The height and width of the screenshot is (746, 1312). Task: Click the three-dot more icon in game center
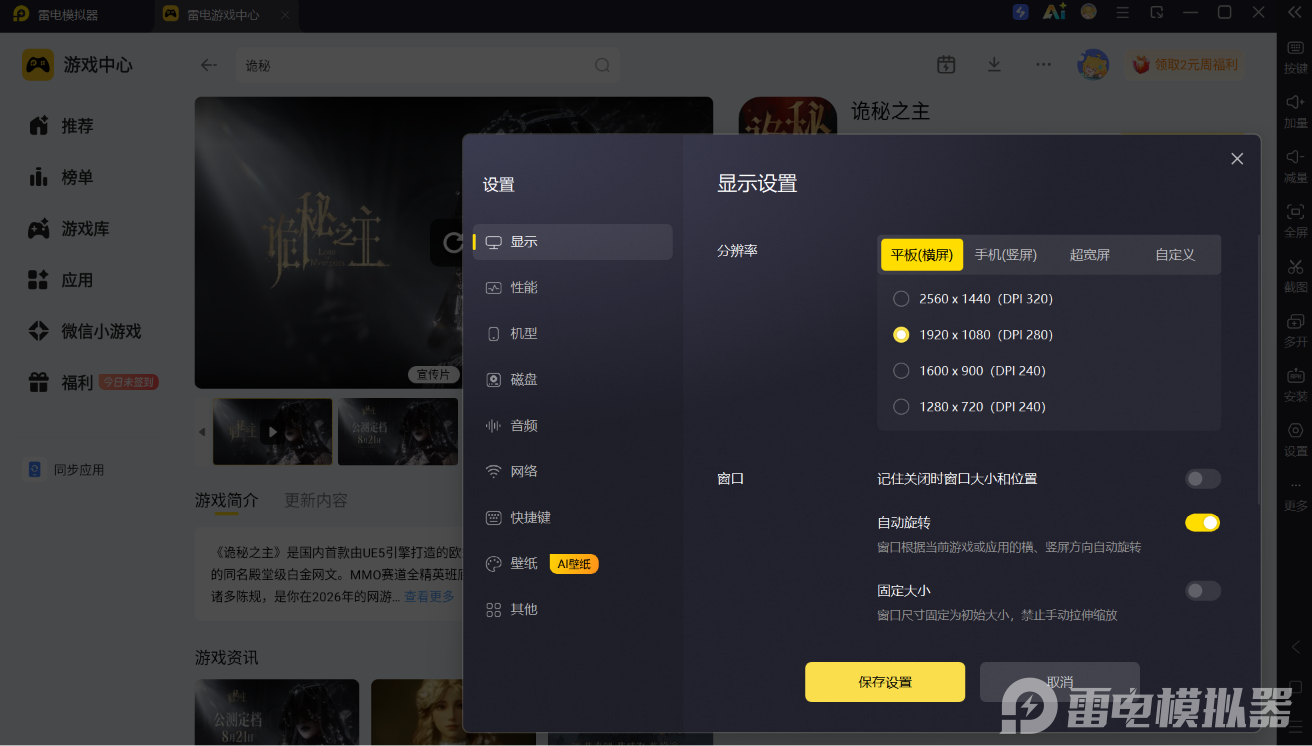pyautogui.click(x=1043, y=65)
